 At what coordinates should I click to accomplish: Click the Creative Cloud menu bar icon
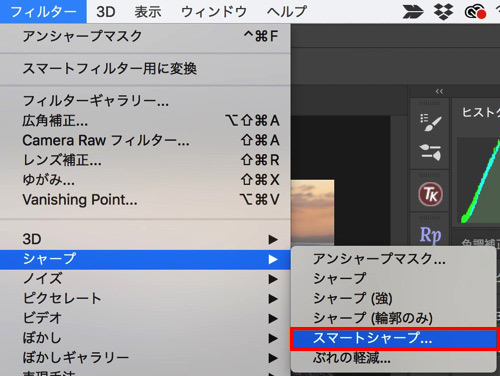[476, 11]
